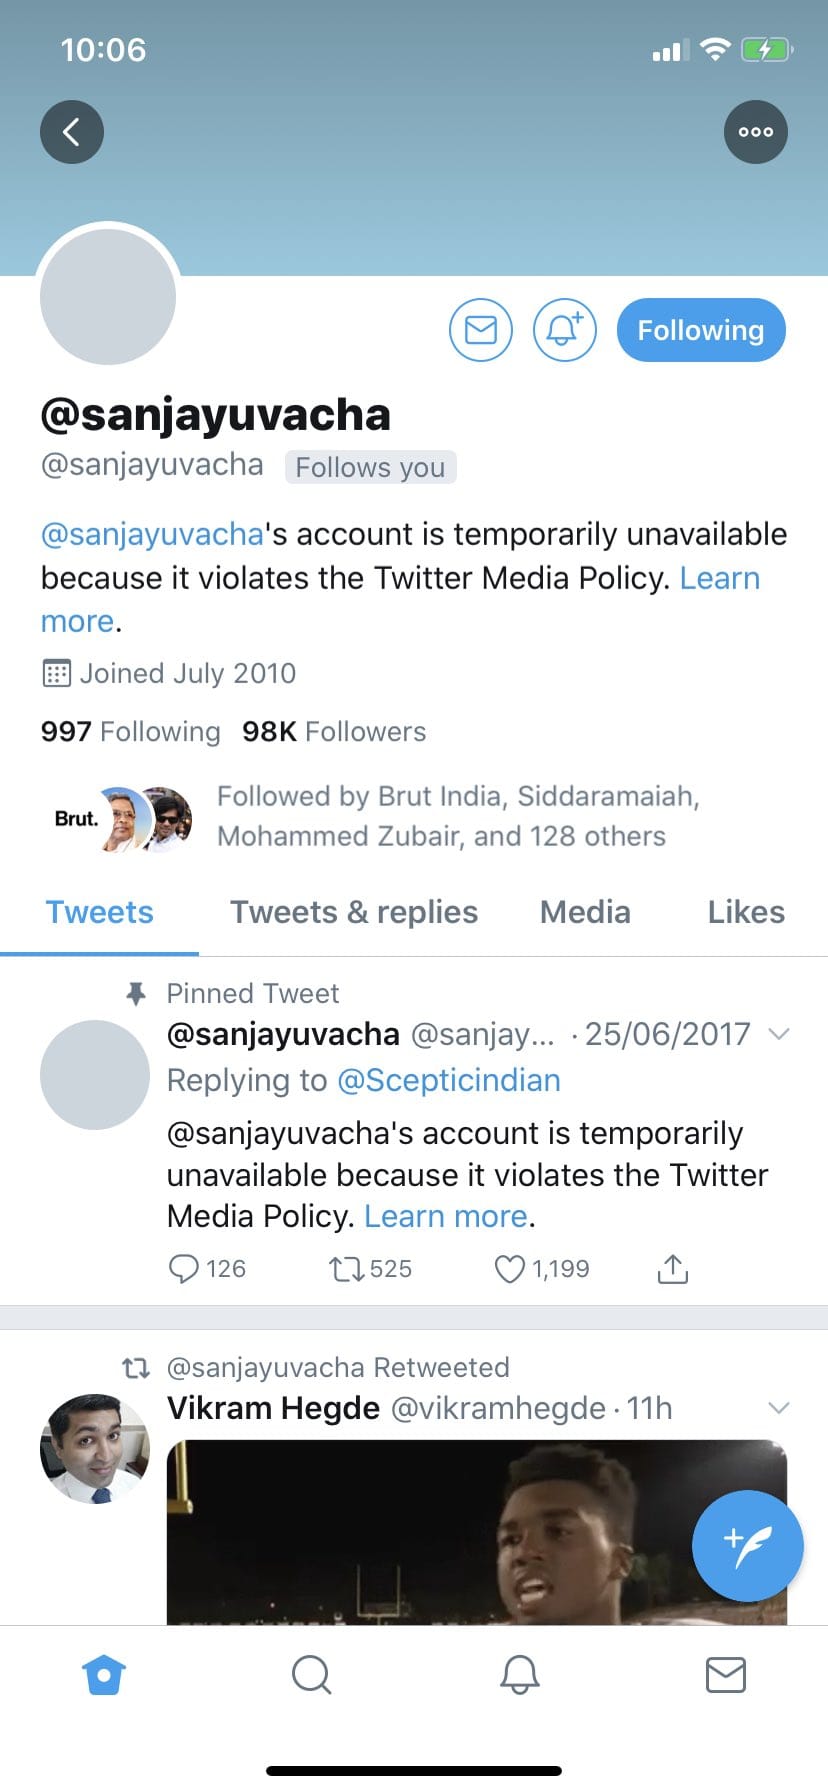
Task: Tap the back arrow button
Action: [72, 132]
